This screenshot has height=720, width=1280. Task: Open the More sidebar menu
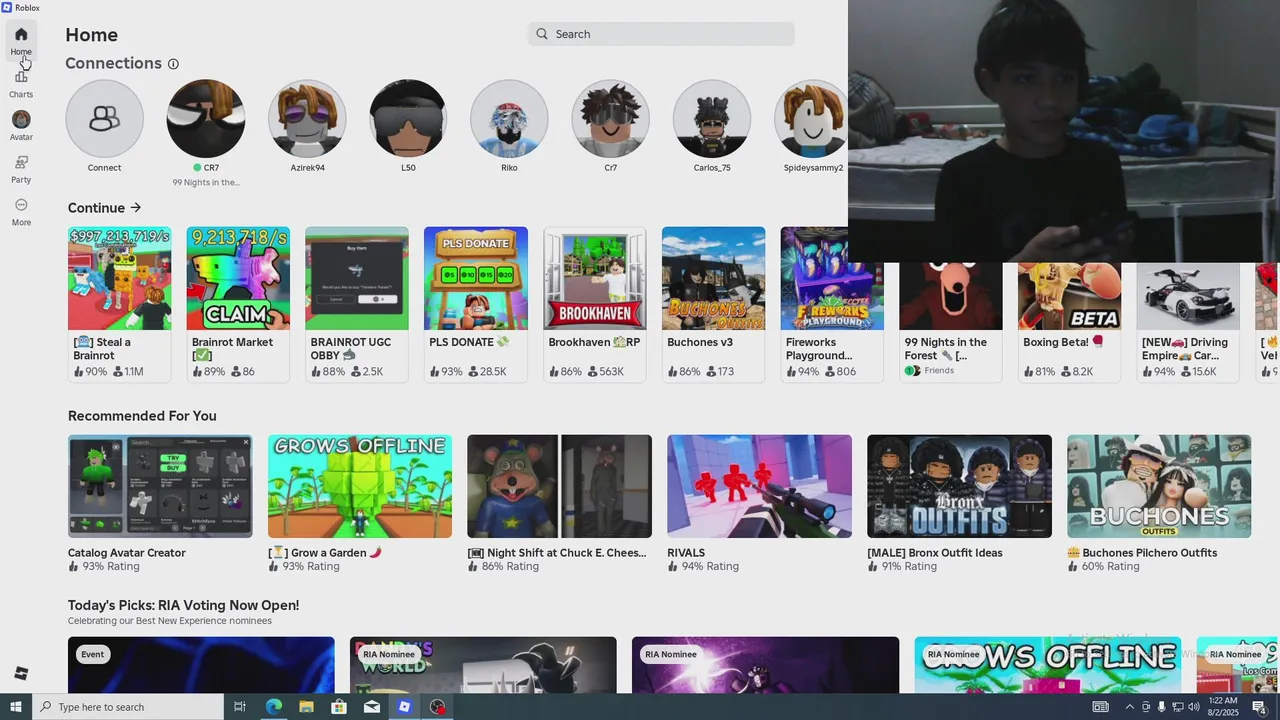point(21,212)
